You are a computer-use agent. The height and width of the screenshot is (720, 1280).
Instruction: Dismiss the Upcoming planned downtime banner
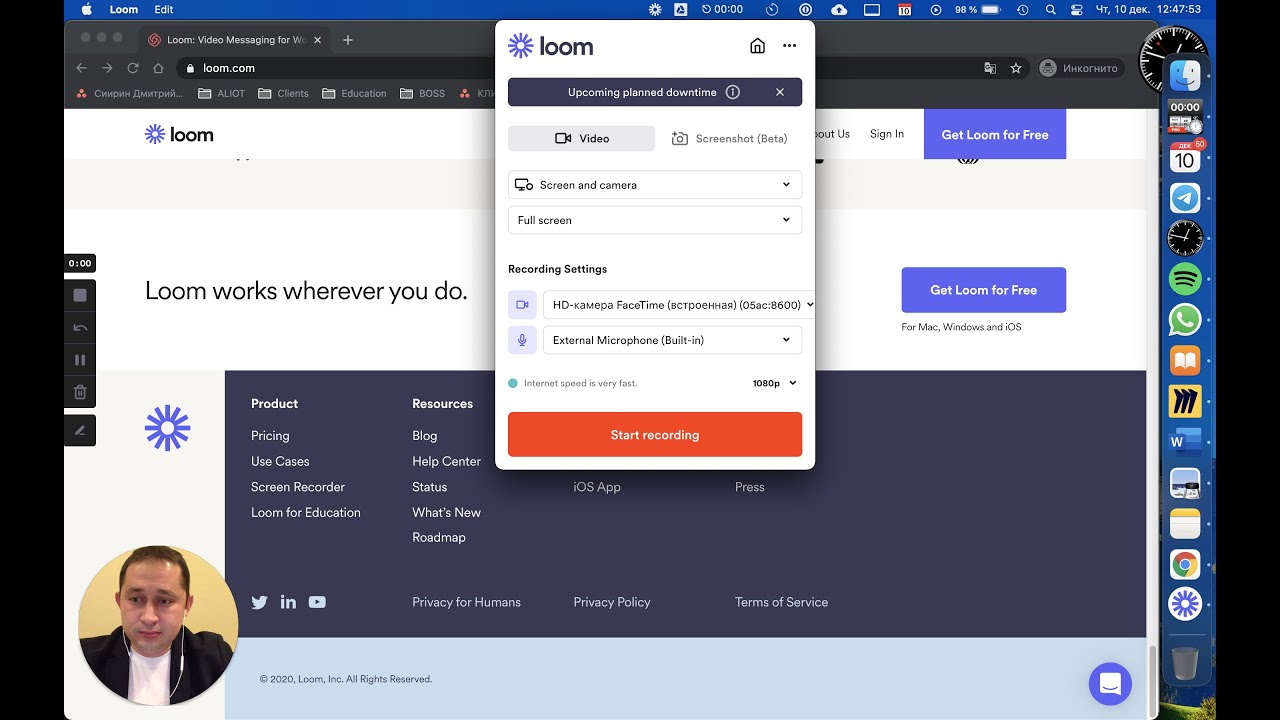coord(780,92)
